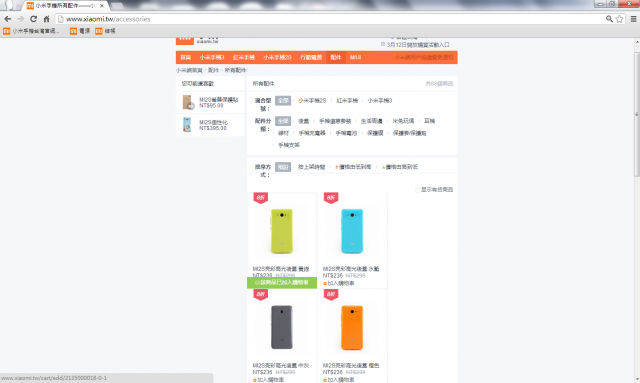Click the browser forward arrow

coord(20,19)
